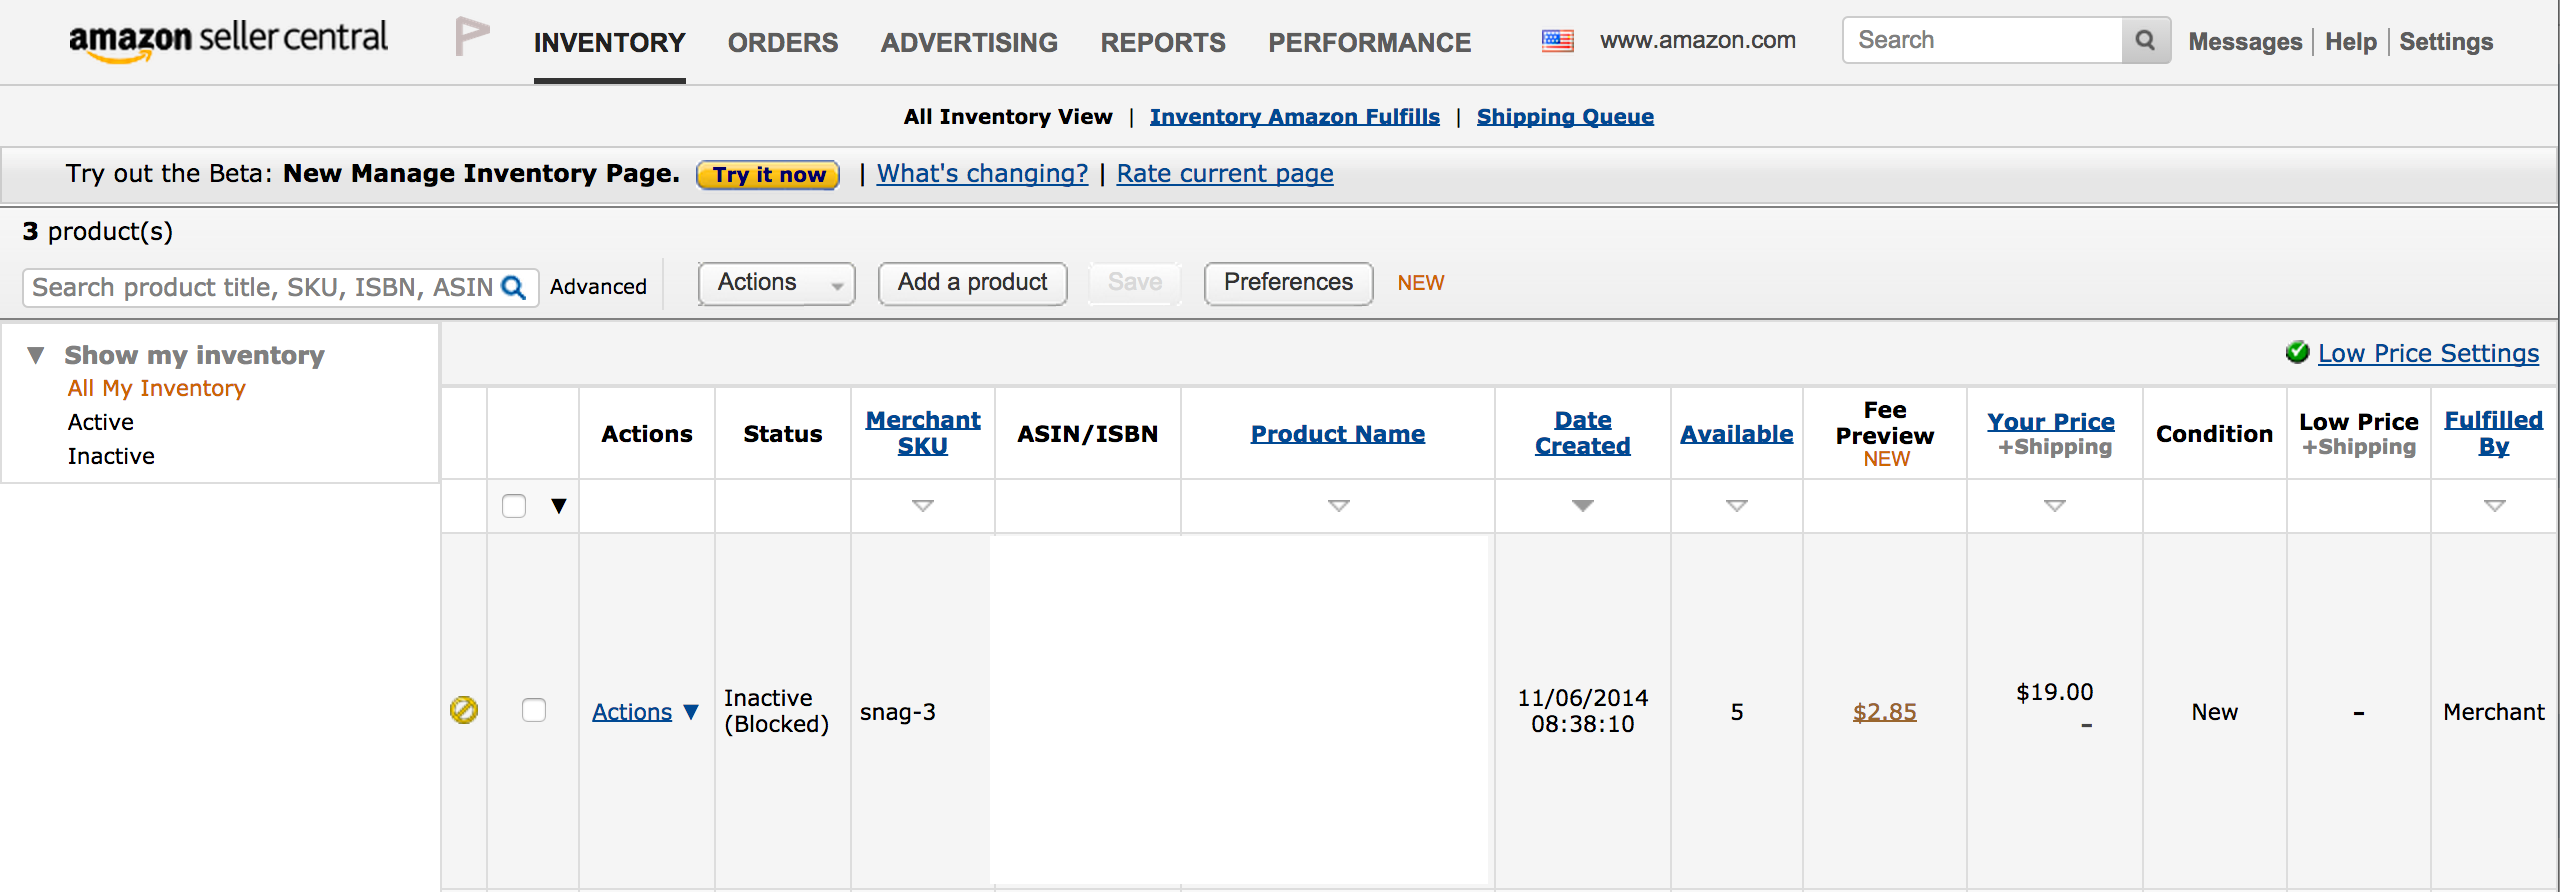Click Add a product button

pos(972,283)
